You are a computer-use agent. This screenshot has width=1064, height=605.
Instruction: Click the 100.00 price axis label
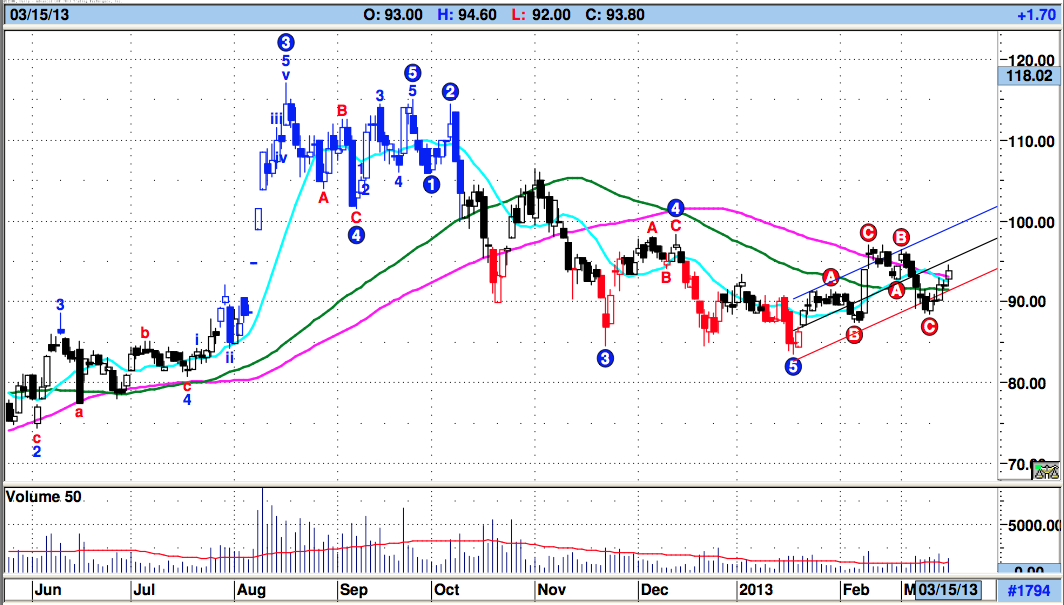point(1029,222)
